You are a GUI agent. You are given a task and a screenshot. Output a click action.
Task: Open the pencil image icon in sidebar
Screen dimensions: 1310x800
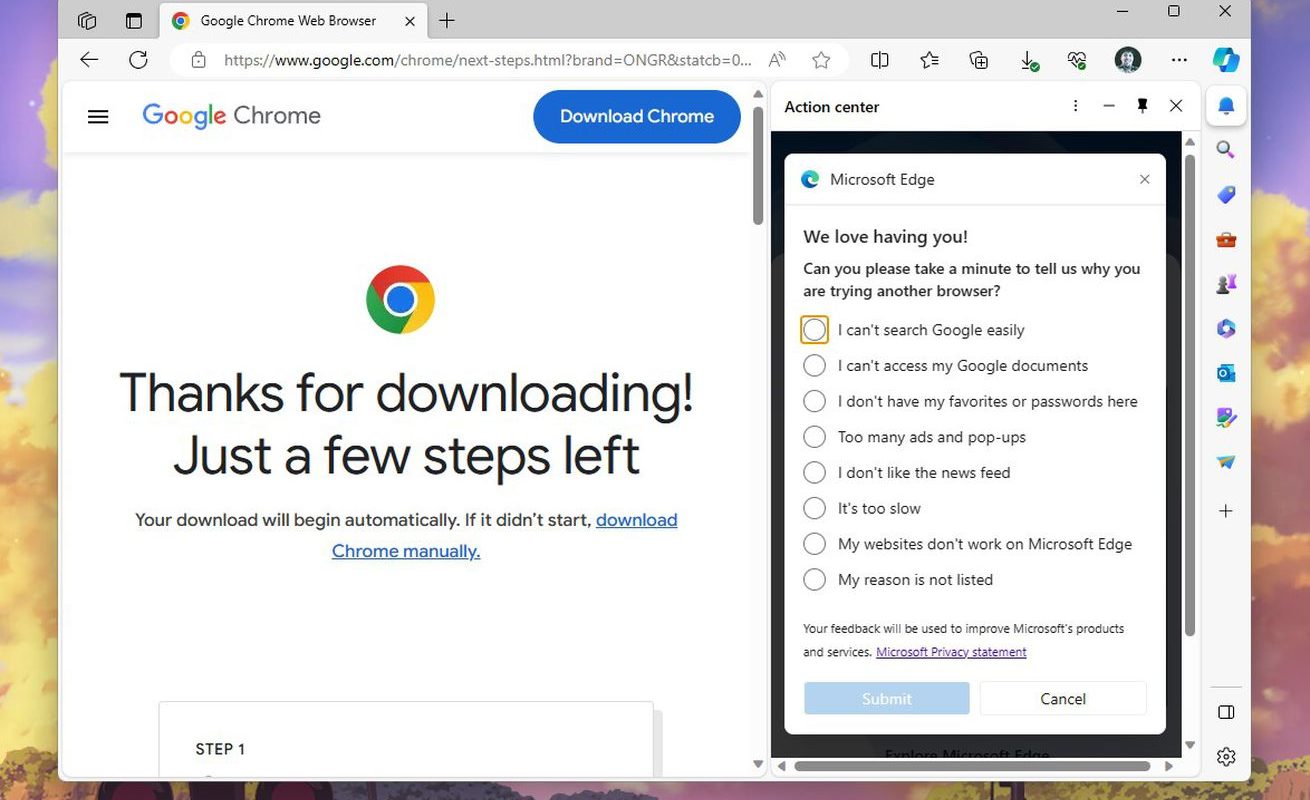click(1226, 418)
